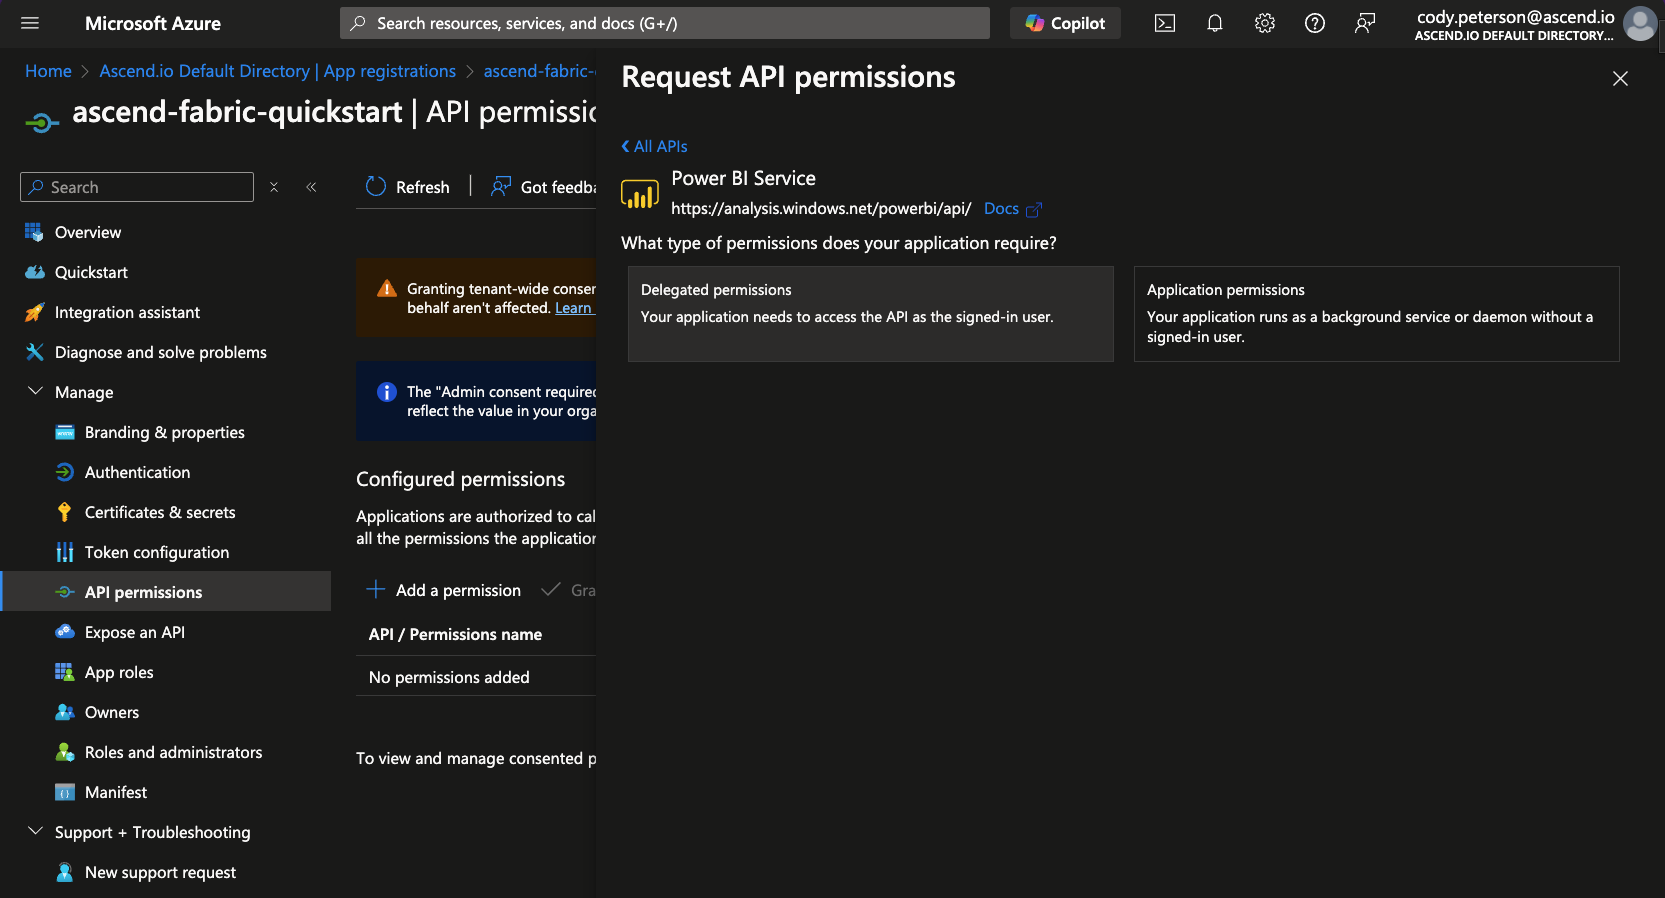1665x898 pixels.
Task: Select Application permissions card
Action: (1377, 314)
